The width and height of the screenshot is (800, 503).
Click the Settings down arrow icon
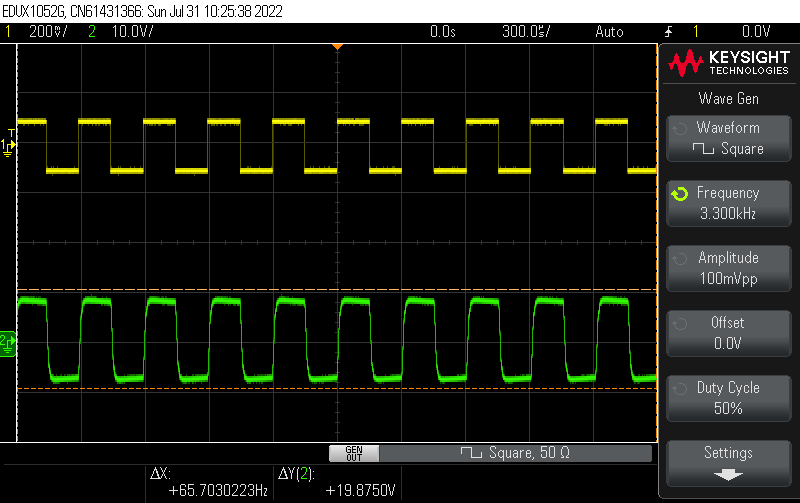(729, 475)
